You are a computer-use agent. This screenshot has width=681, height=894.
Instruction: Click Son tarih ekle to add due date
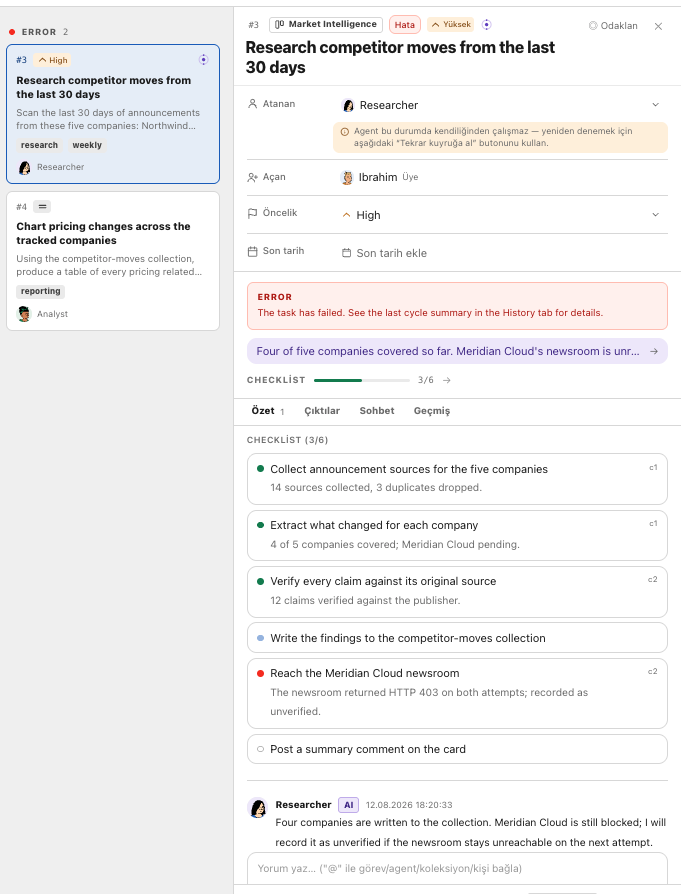click(384, 253)
